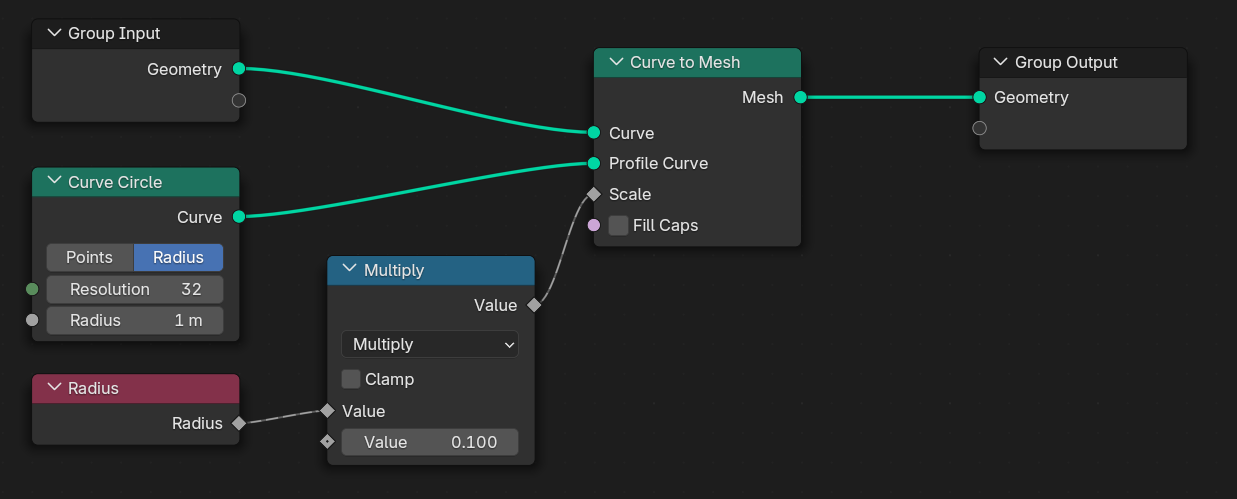The width and height of the screenshot is (1237, 499).
Task: Select the Points mode button
Action: click(x=90, y=257)
